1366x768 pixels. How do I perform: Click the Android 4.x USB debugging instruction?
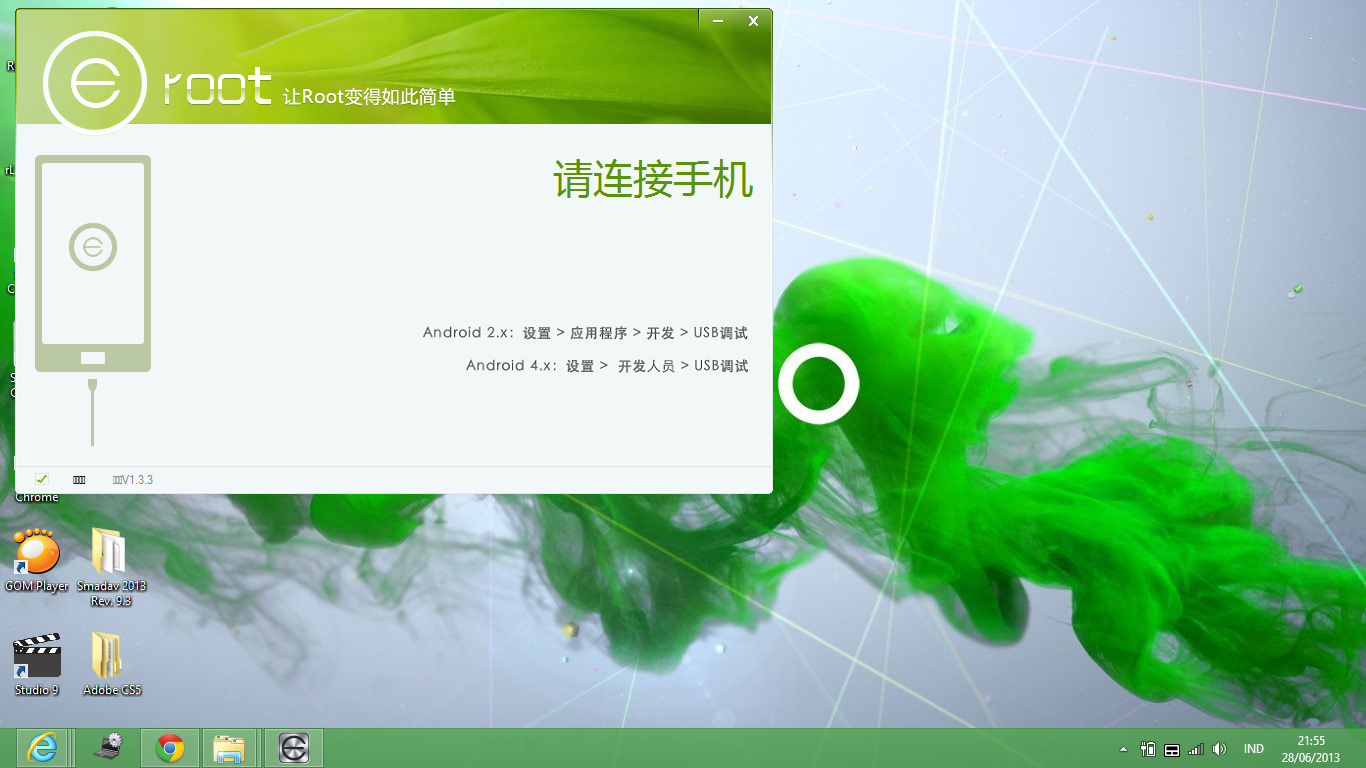click(x=607, y=366)
